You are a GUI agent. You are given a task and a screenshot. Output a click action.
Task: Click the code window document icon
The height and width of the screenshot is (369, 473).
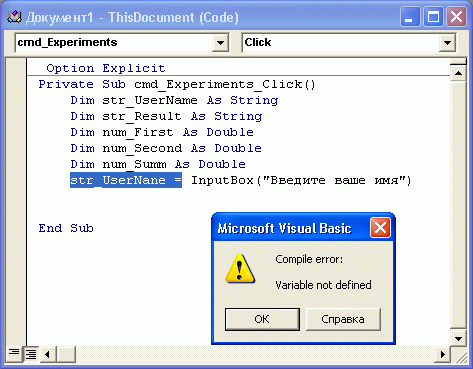[14, 17]
